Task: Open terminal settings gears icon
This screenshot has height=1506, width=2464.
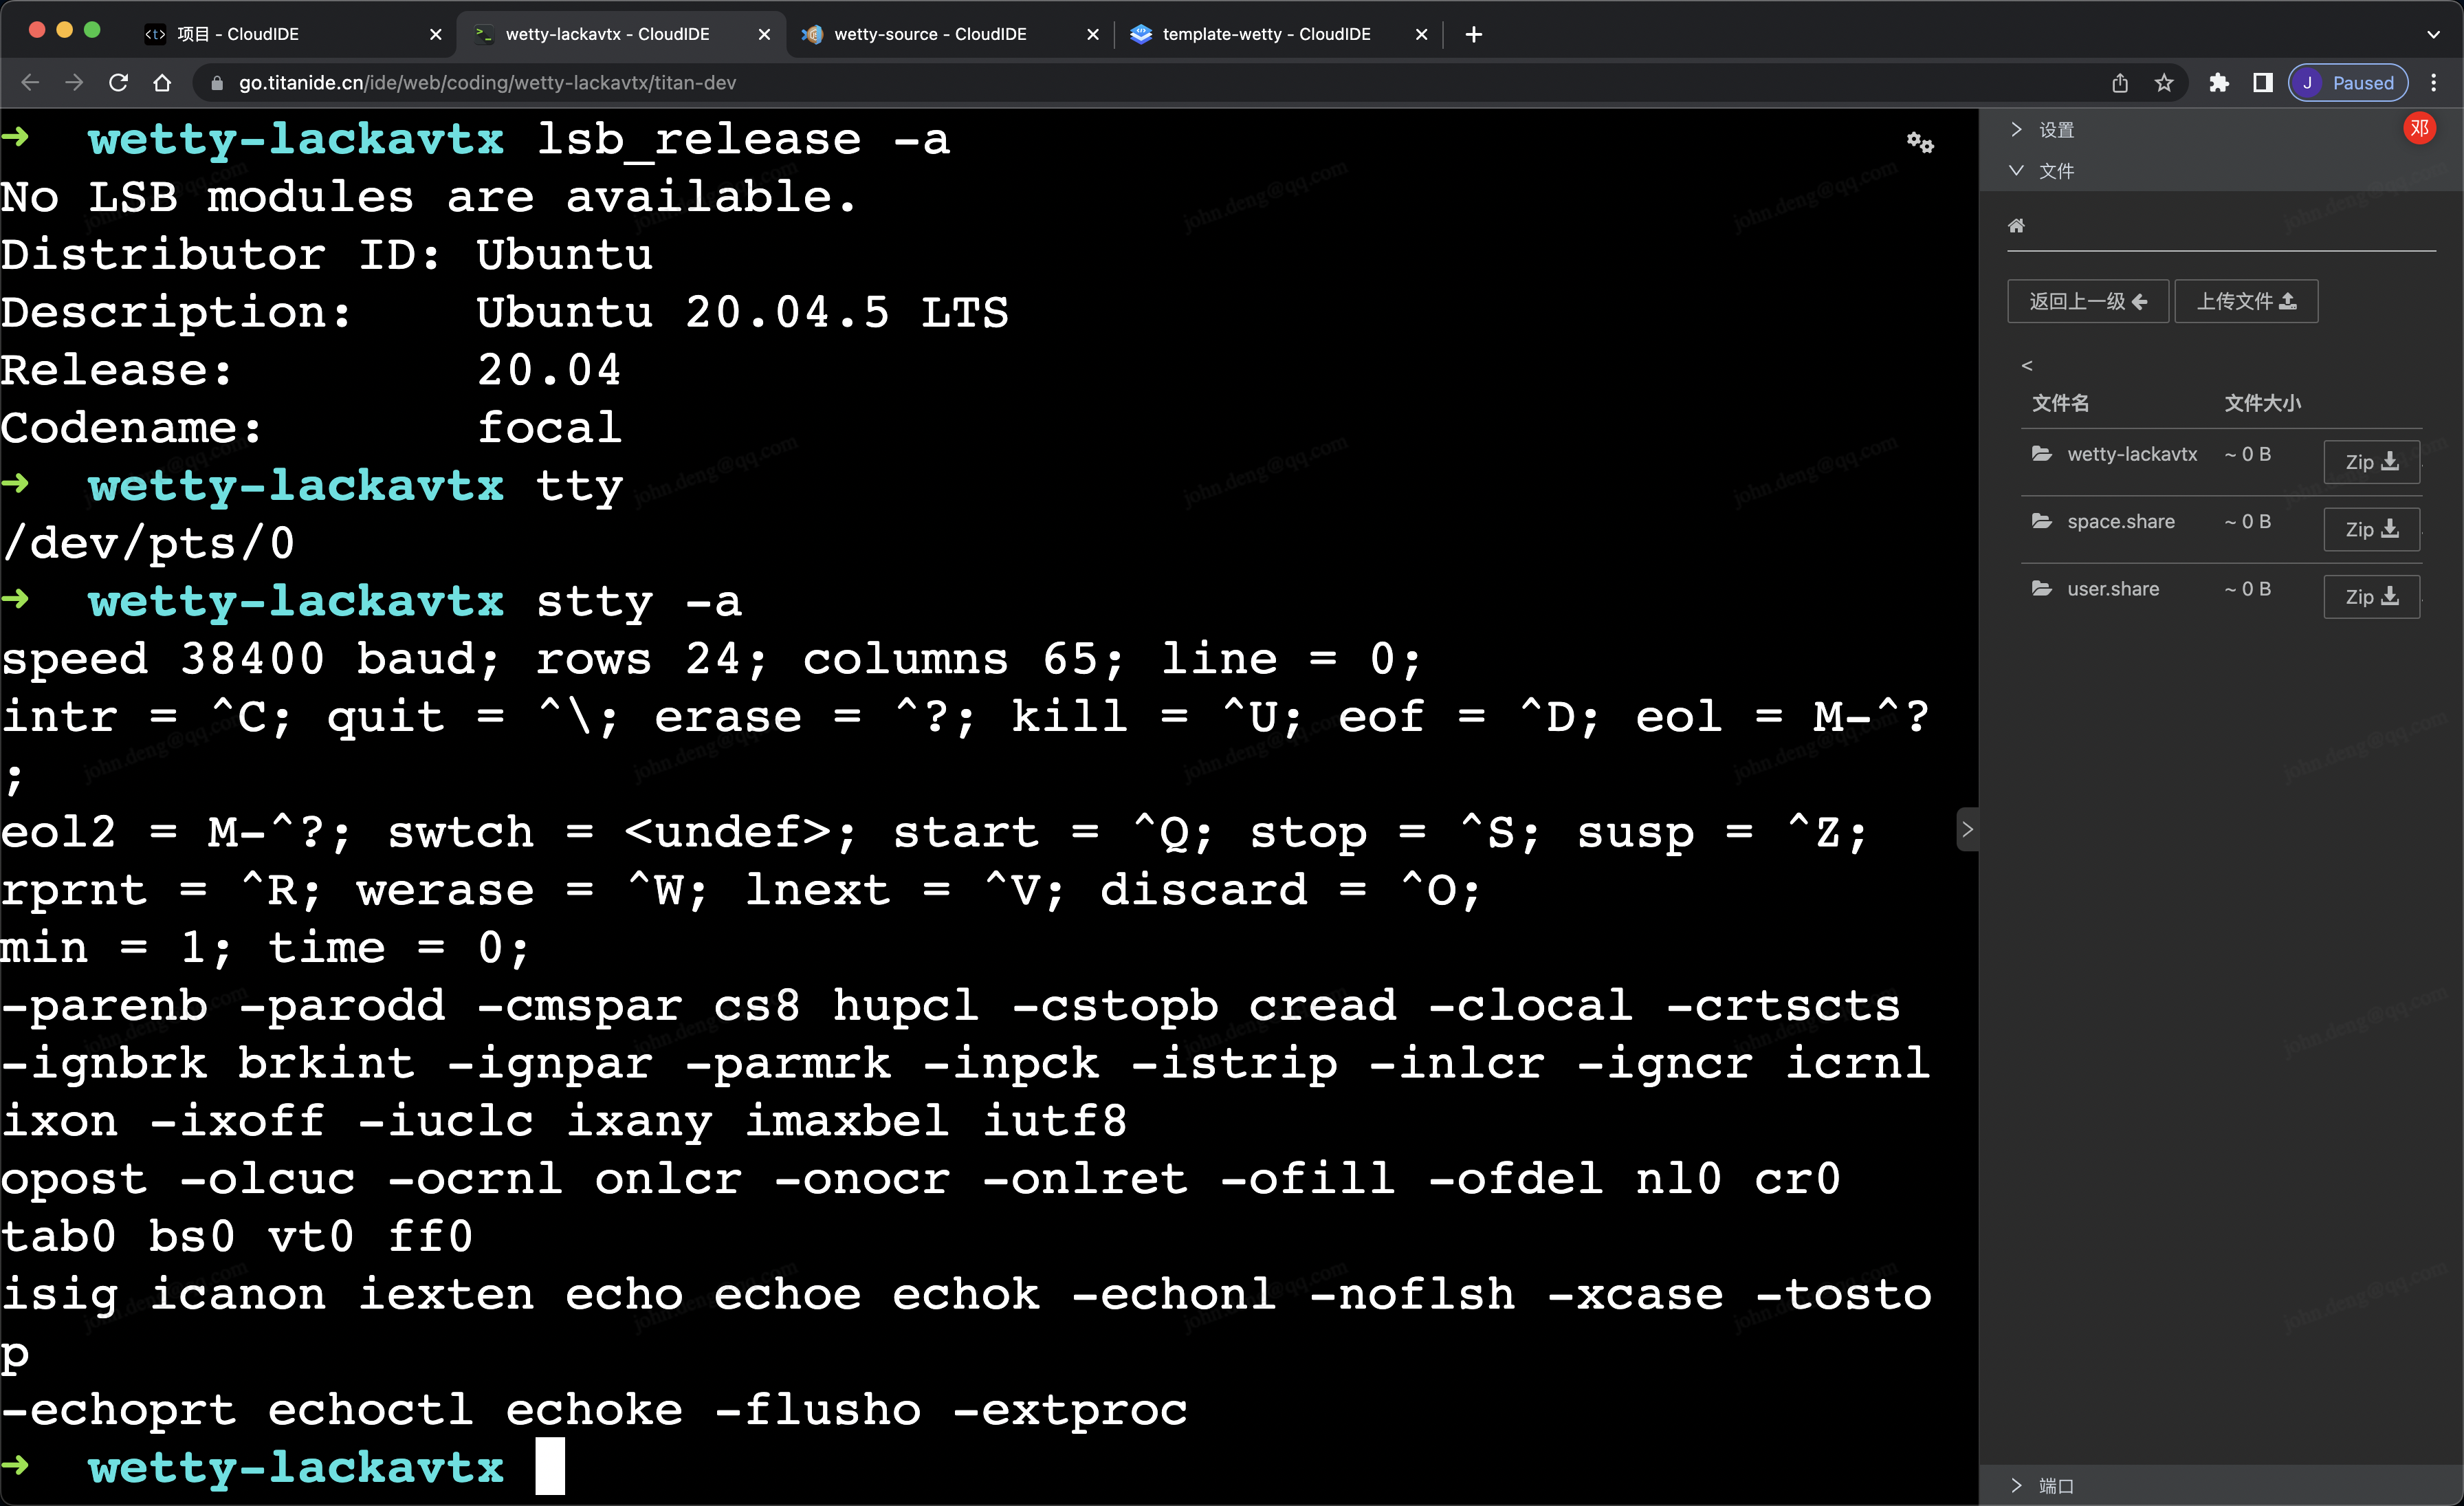Action: [x=1919, y=143]
